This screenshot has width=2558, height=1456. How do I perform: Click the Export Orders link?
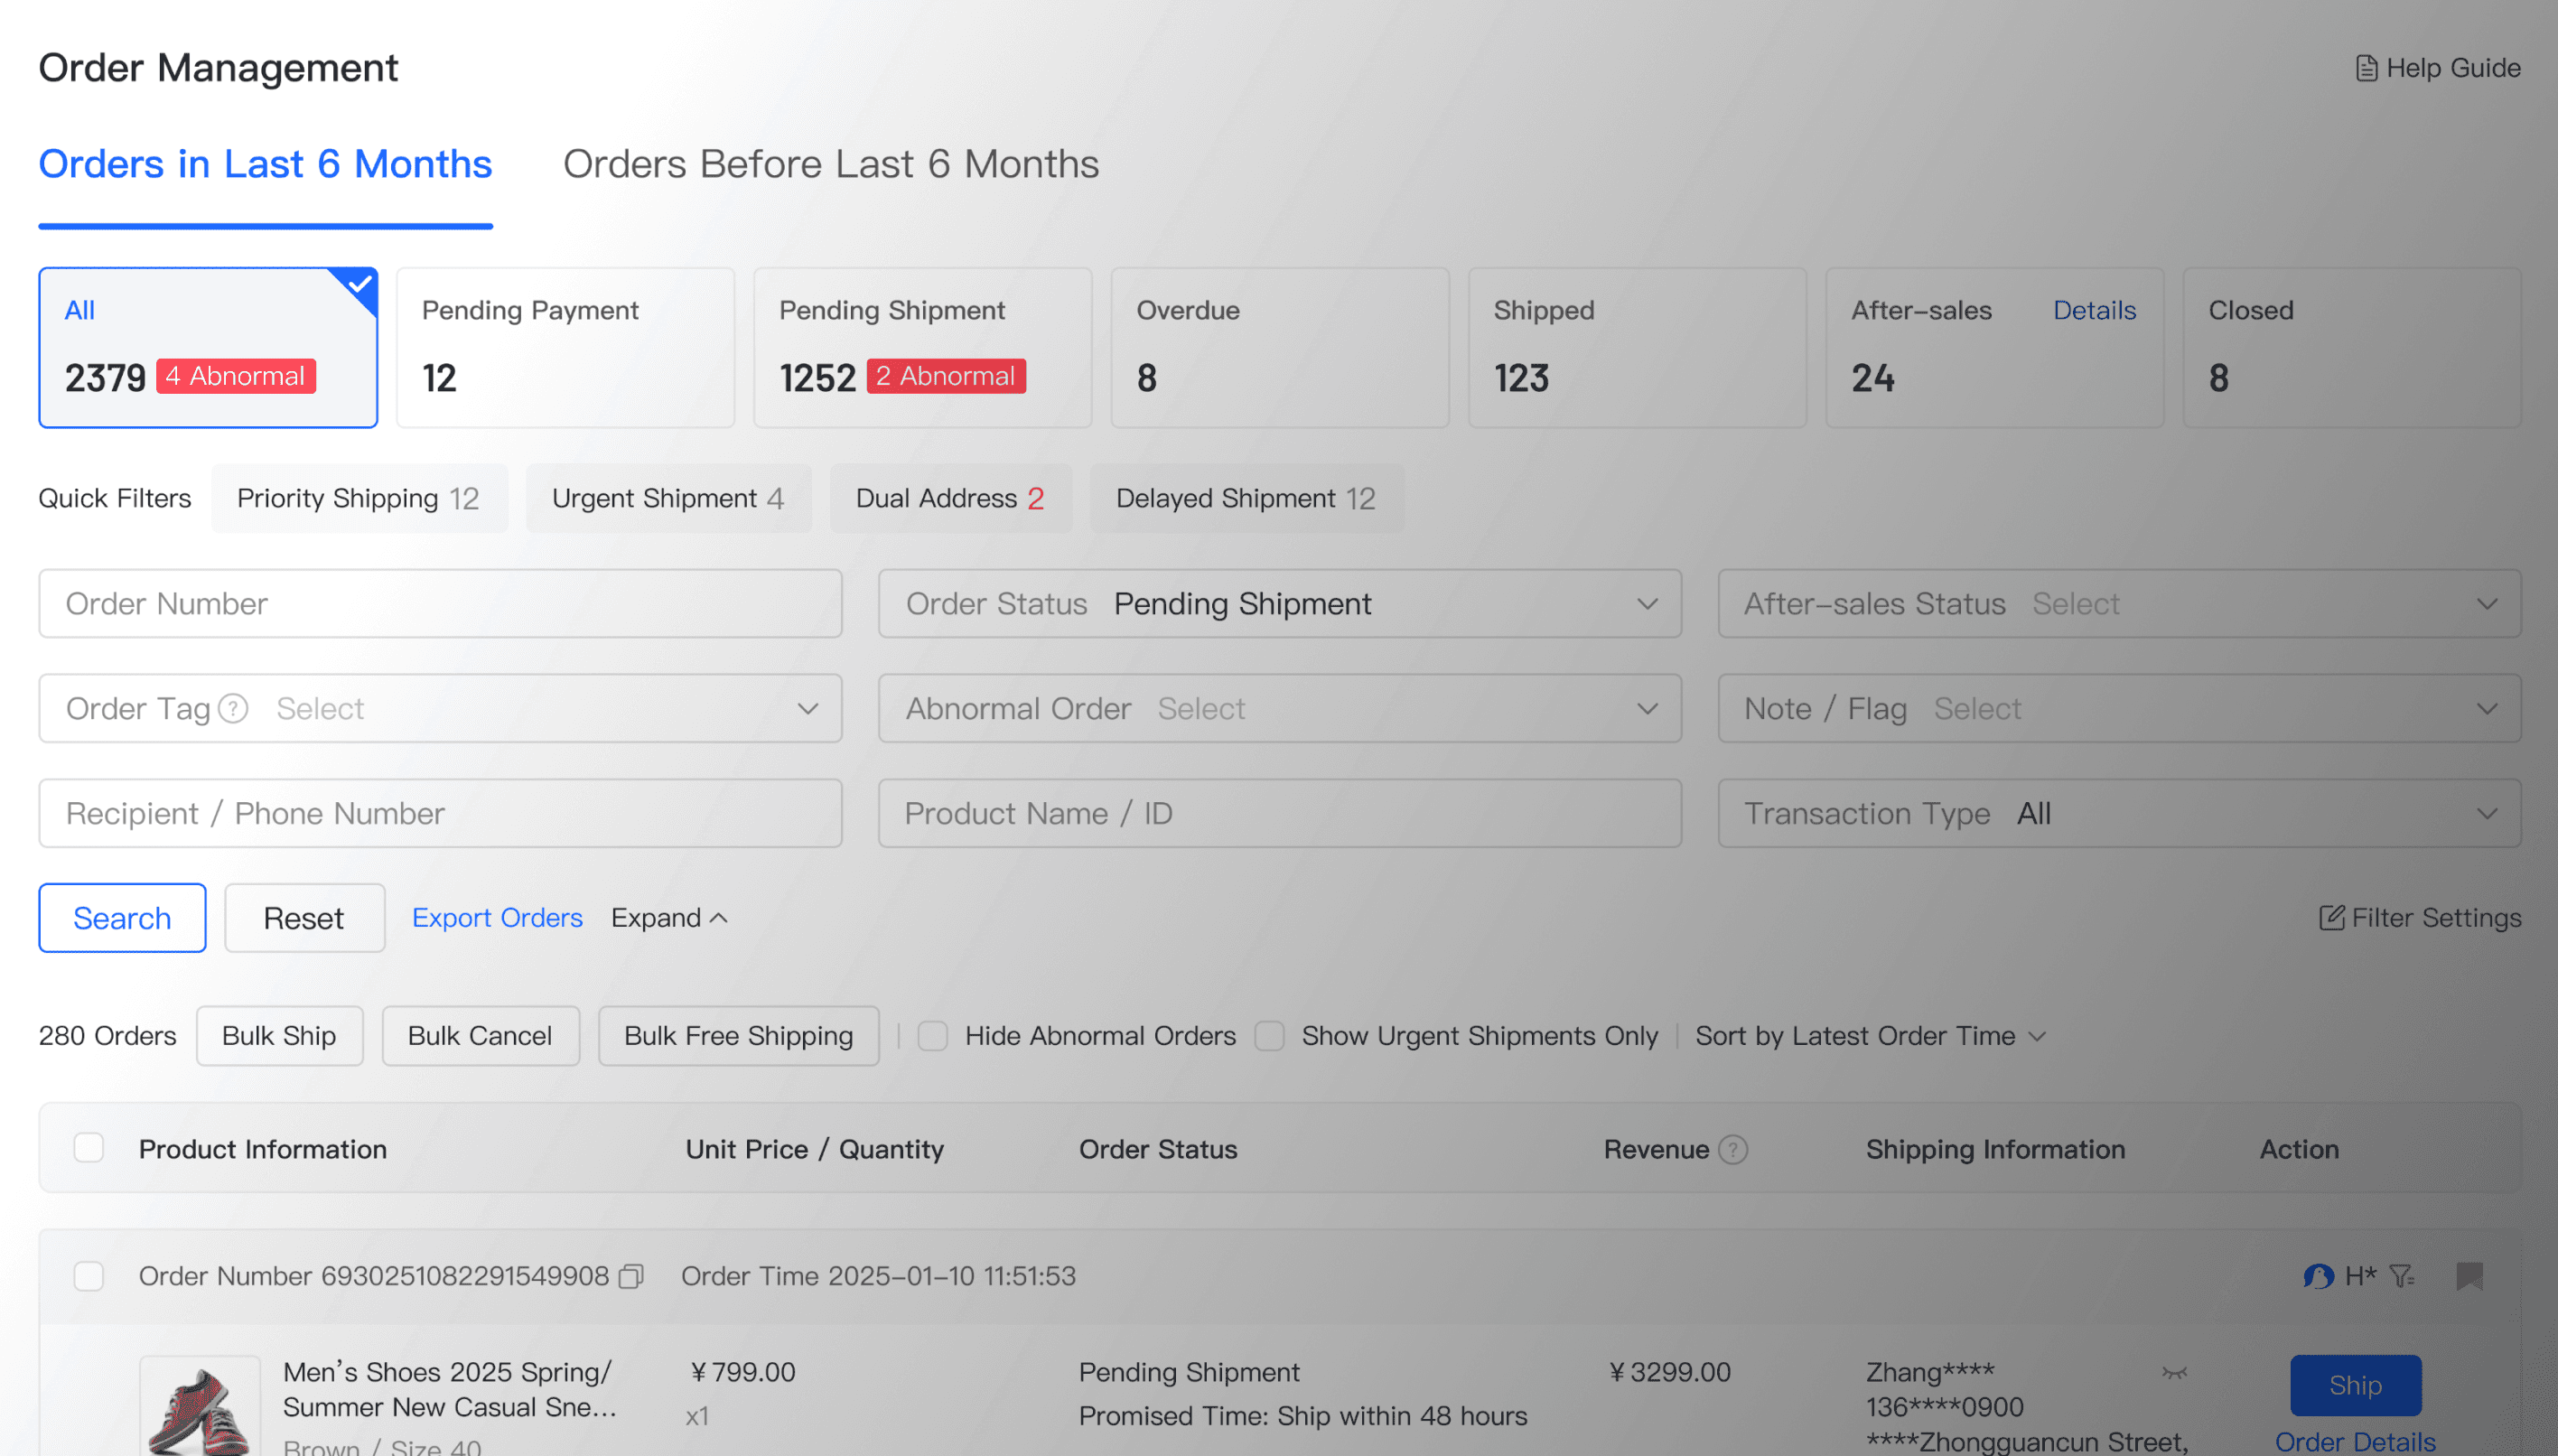(x=497, y=918)
